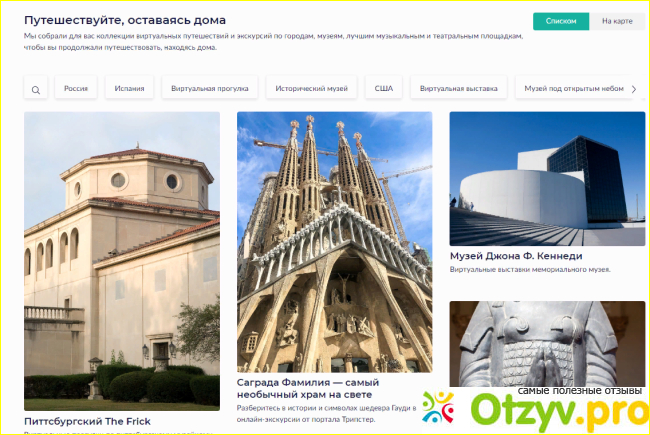Select the Испания filter tag
This screenshot has height=435, width=650.
click(128, 89)
